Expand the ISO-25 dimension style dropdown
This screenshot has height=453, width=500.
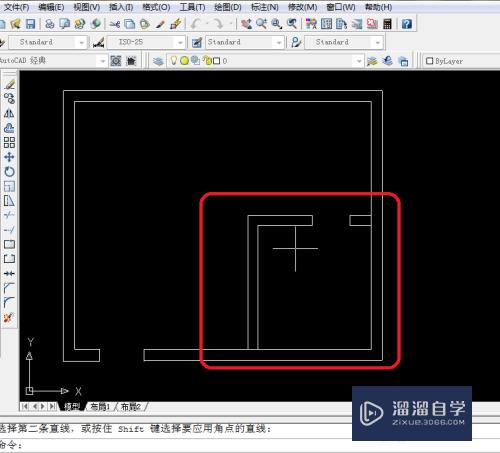click(180, 43)
